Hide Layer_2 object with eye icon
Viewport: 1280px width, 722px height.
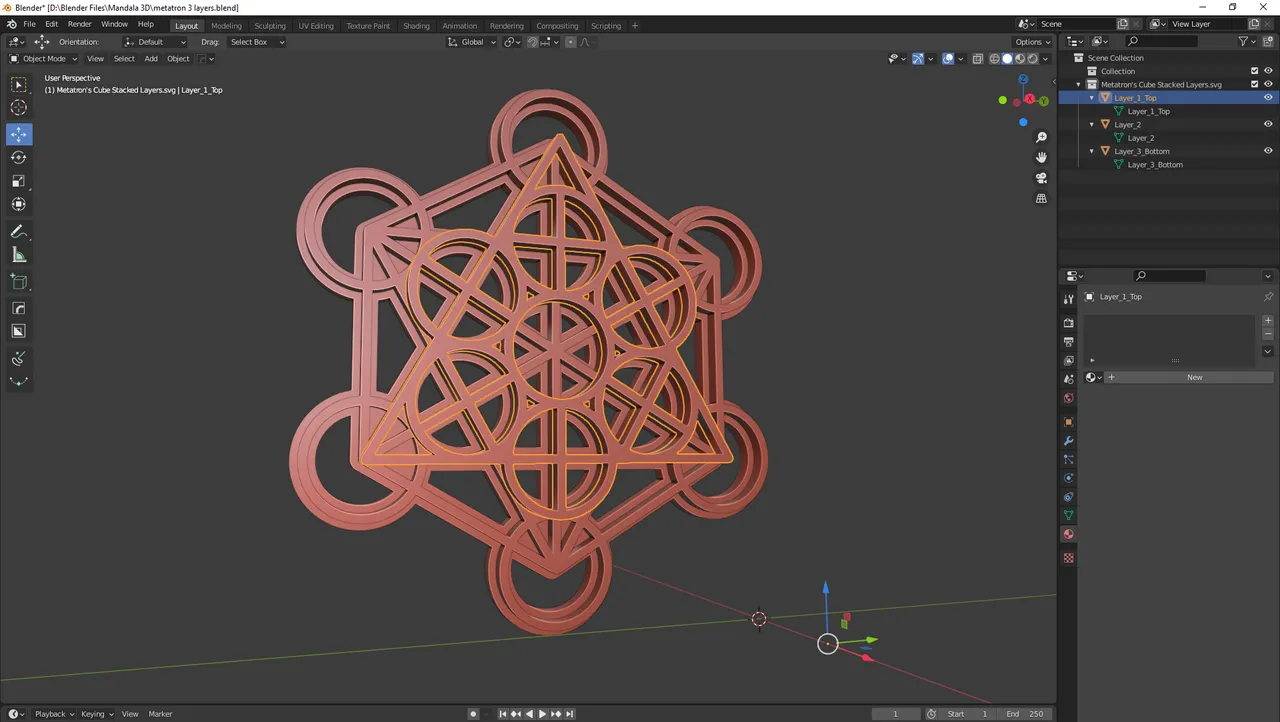point(1268,124)
